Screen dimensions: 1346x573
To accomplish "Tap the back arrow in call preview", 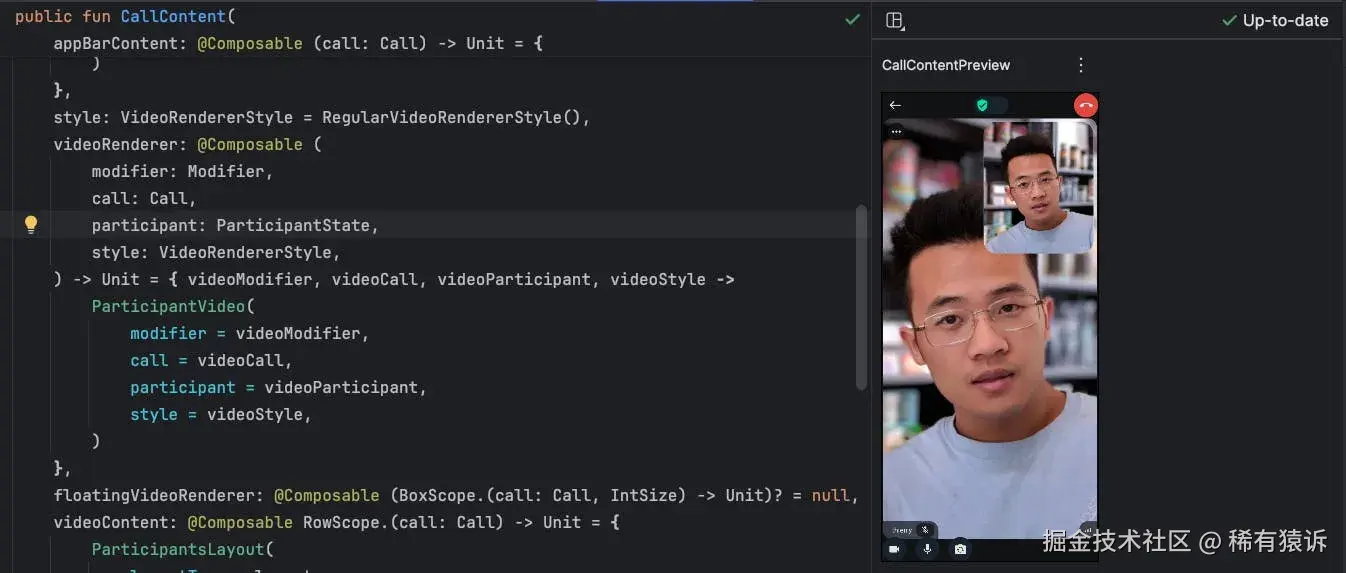I will pos(895,105).
